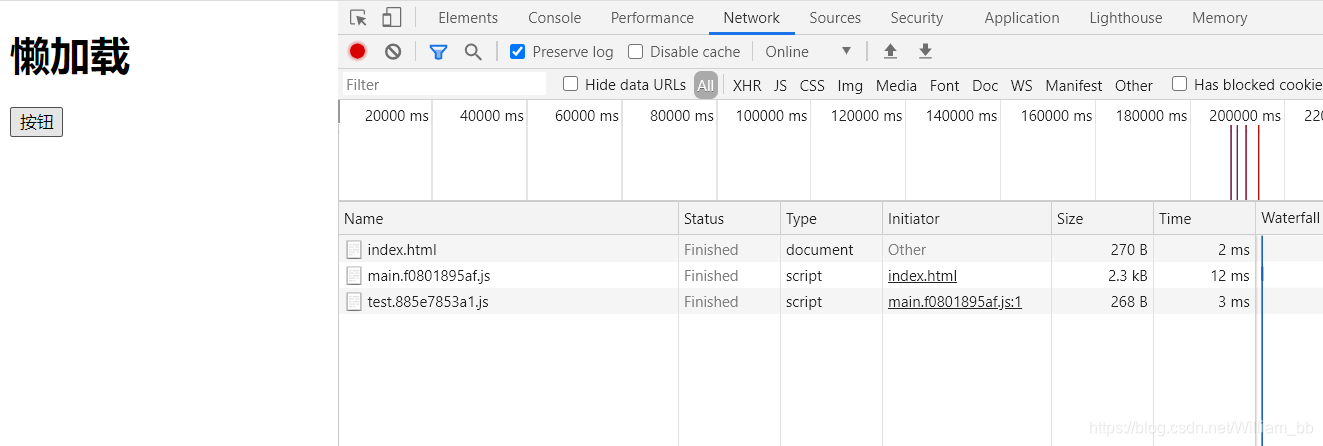Sort requests by the Size column header

(x=1070, y=219)
